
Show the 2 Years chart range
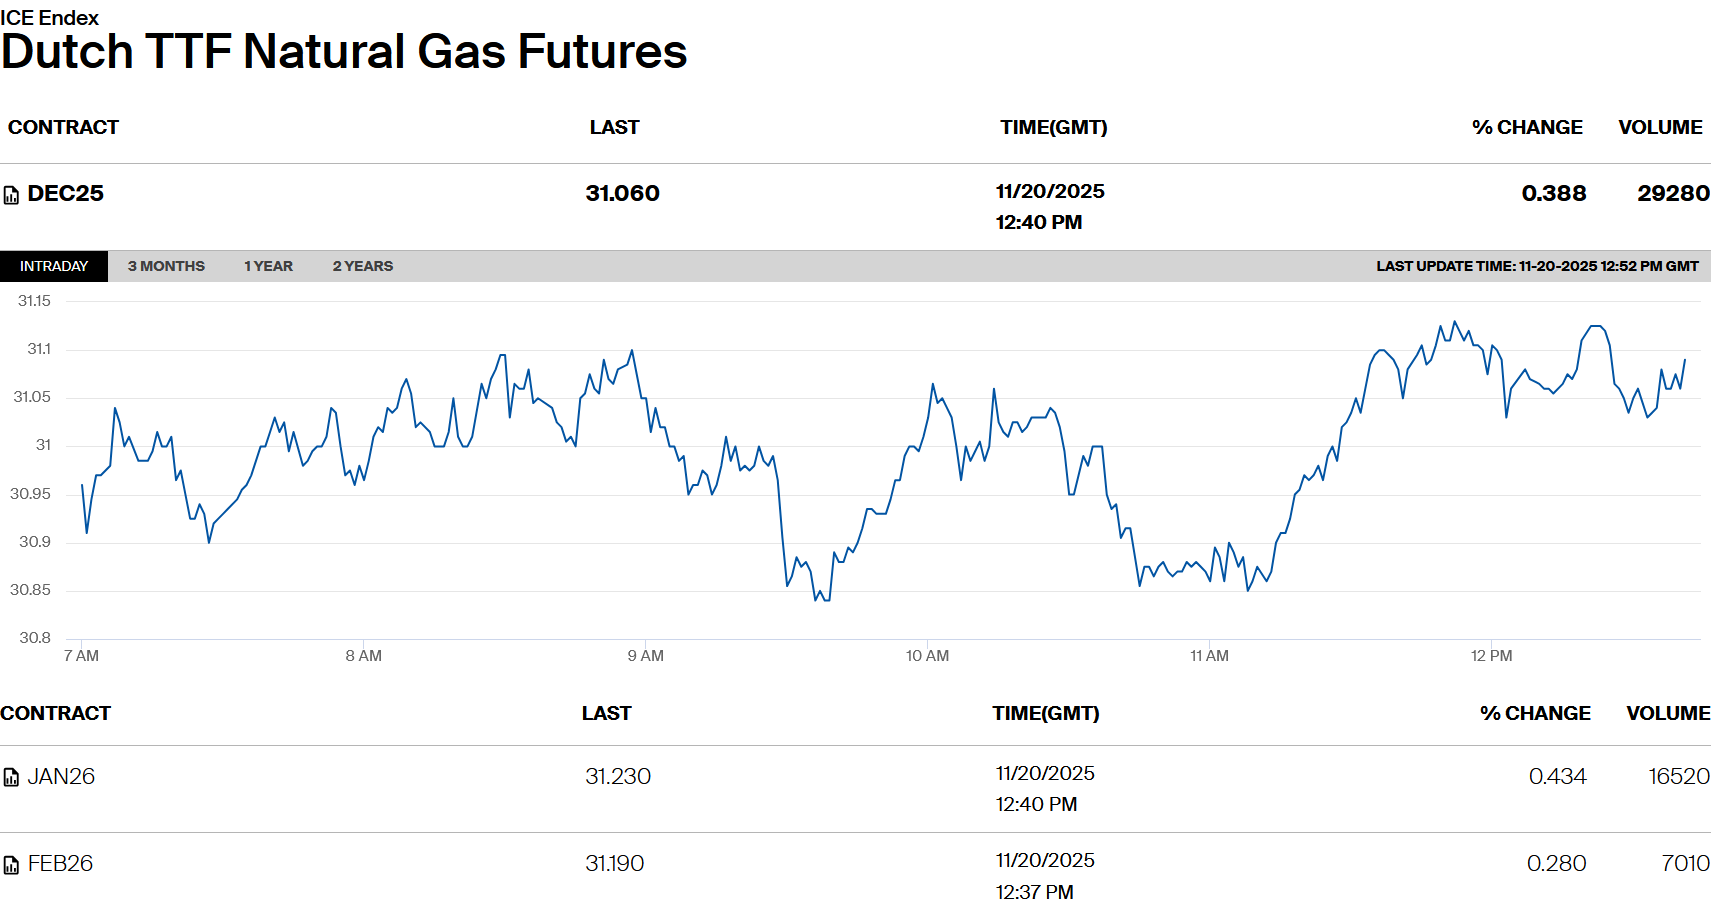362,266
